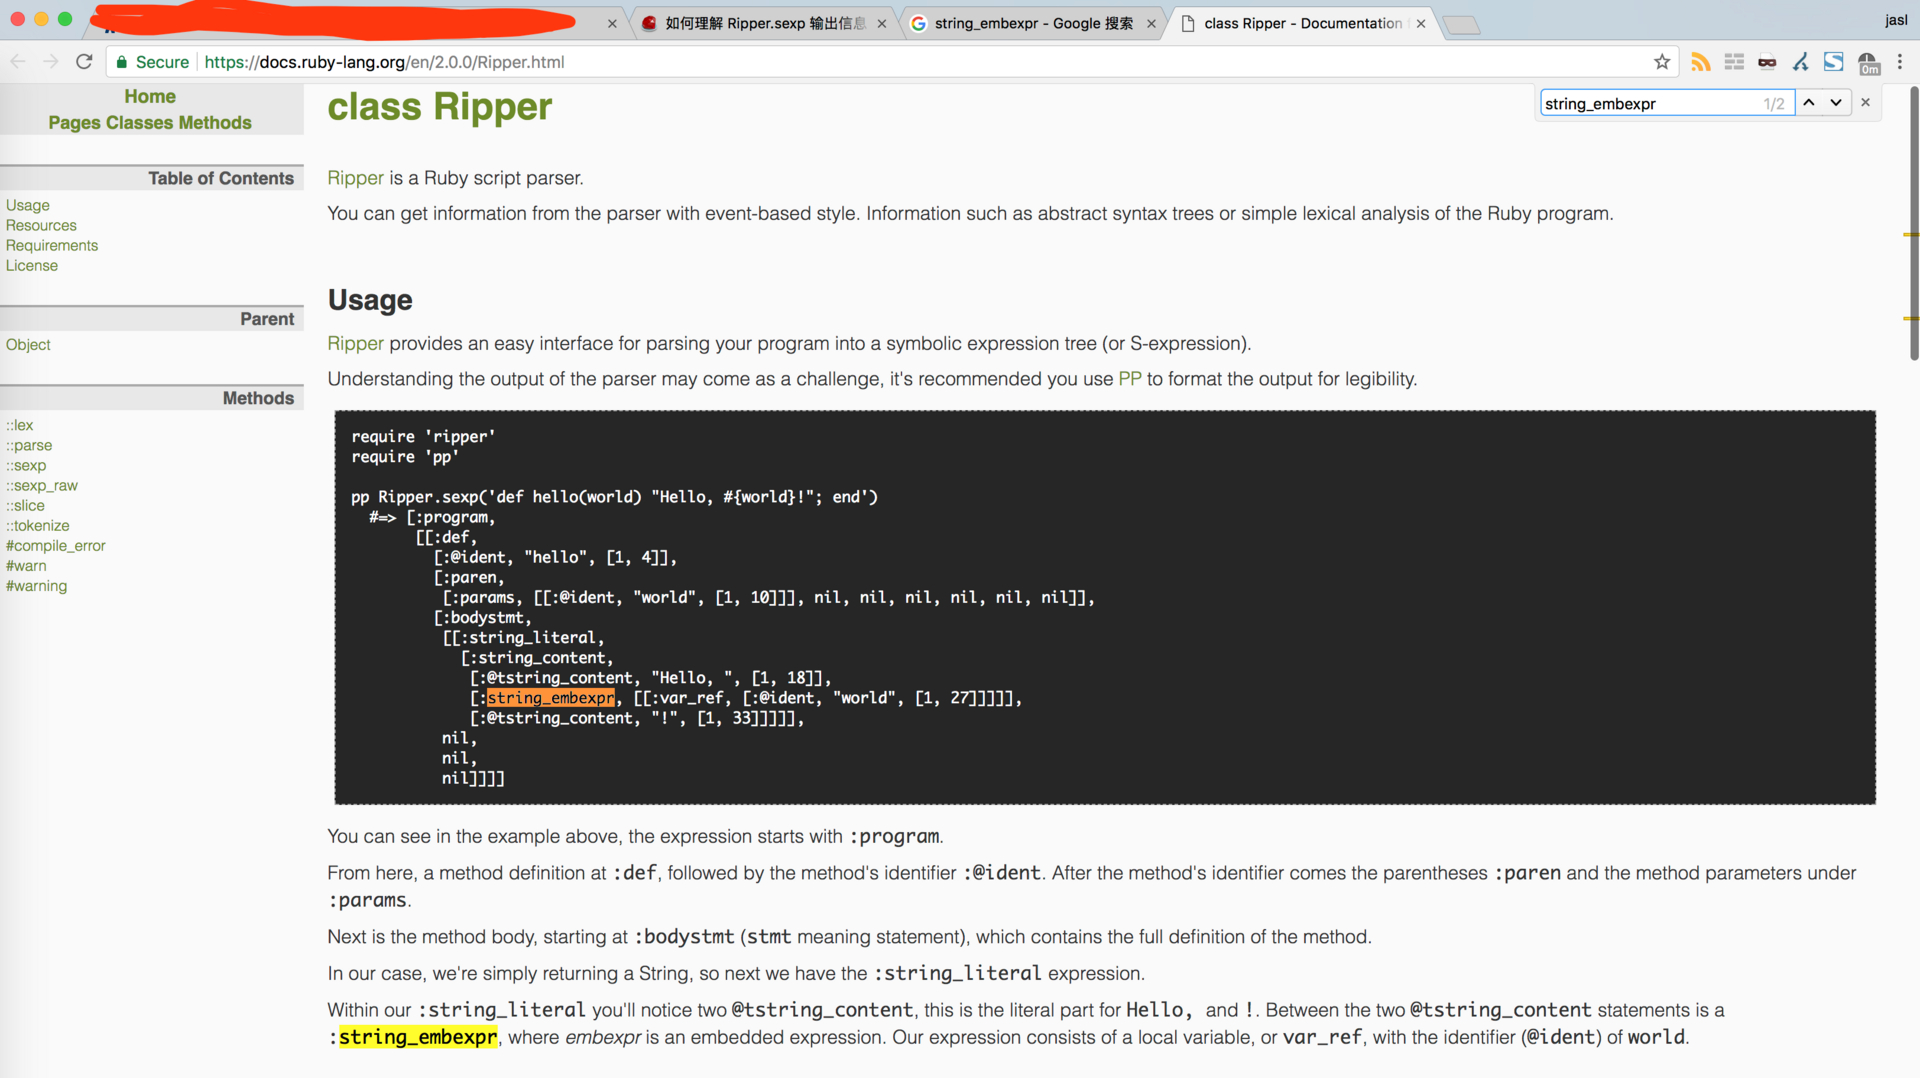Click the green Secure padlock icon
The width and height of the screenshot is (1920, 1078).
(122, 62)
